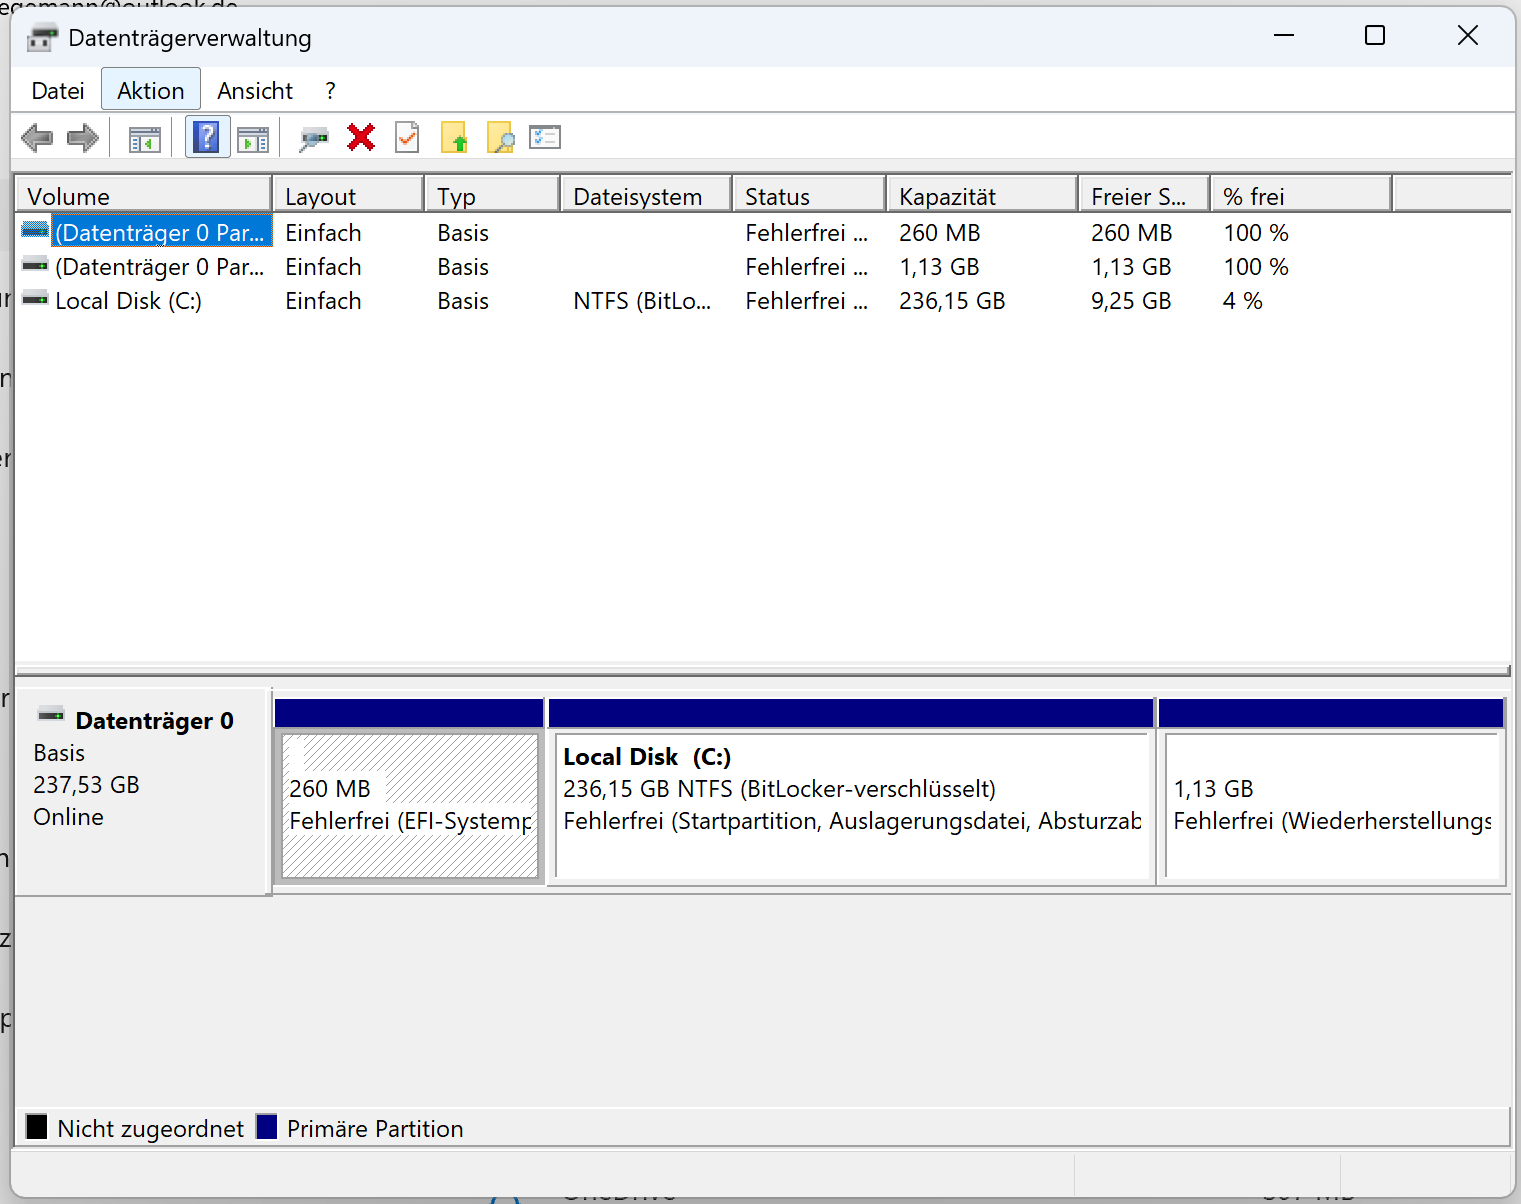Sort by the Typ column header
The image size is (1521, 1204).
click(492, 196)
